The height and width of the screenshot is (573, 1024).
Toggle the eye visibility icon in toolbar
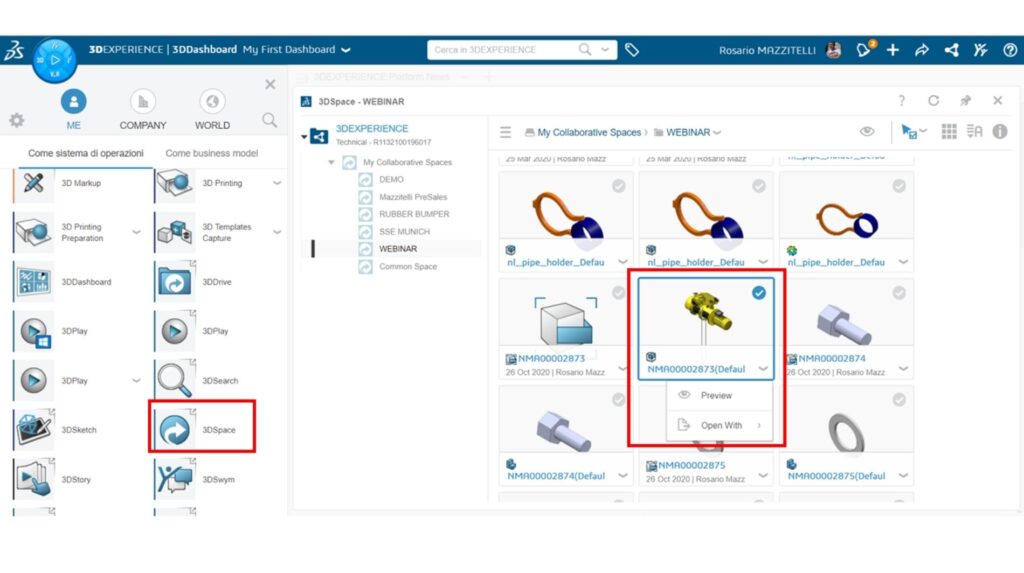click(x=867, y=132)
